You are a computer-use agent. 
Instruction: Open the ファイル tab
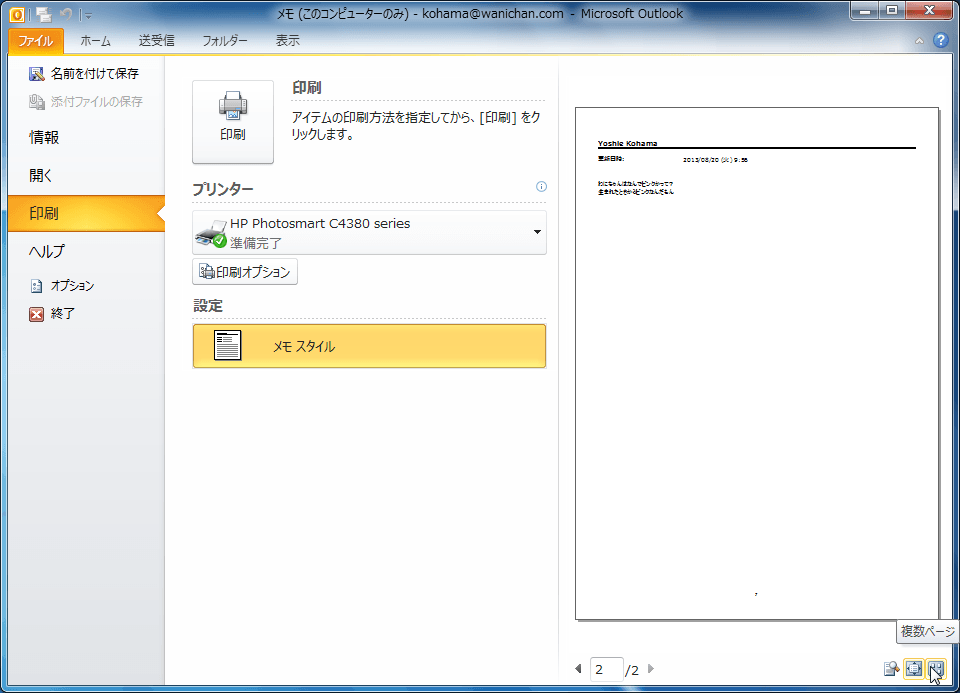36,41
